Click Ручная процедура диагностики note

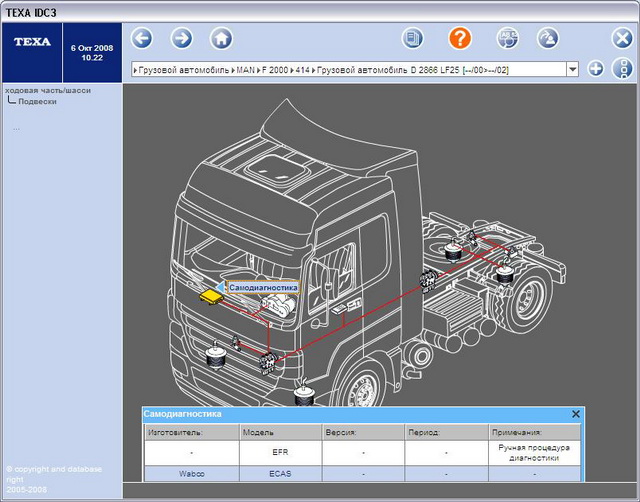pyautogui.click(x=534, y=453)
